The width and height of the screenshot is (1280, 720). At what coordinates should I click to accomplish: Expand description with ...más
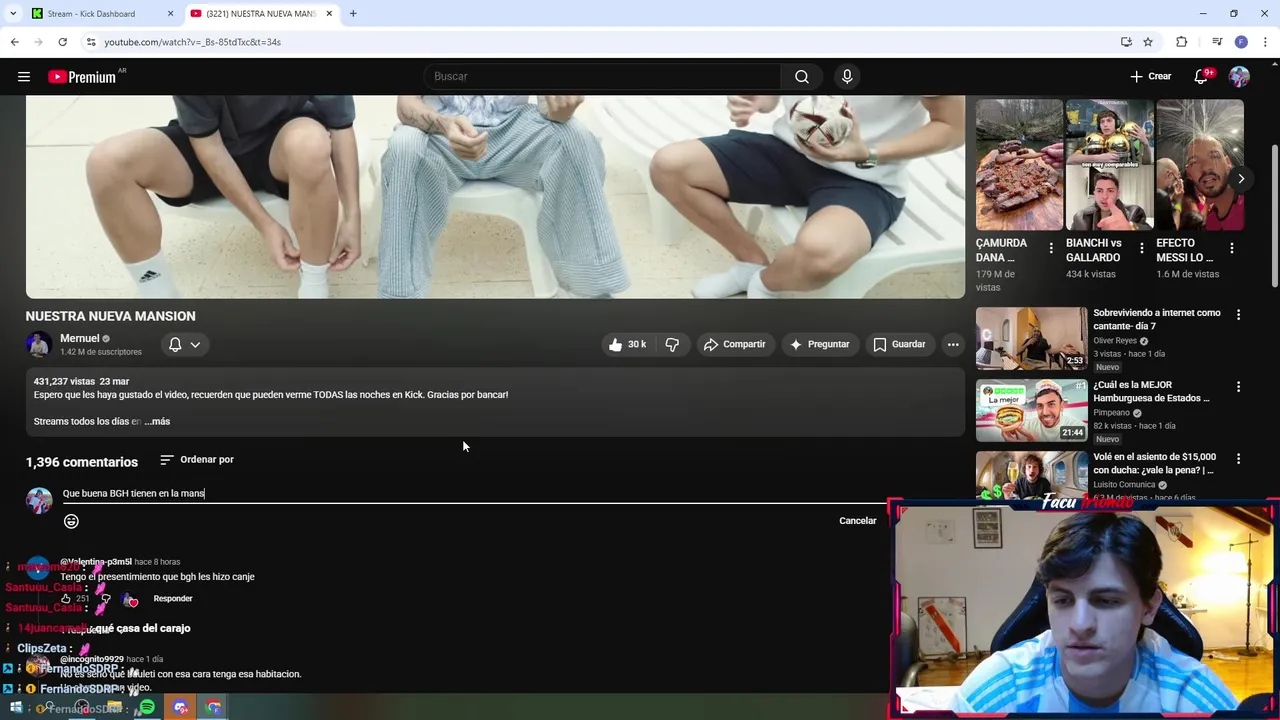pyautogui.click(x=157, y=421)
